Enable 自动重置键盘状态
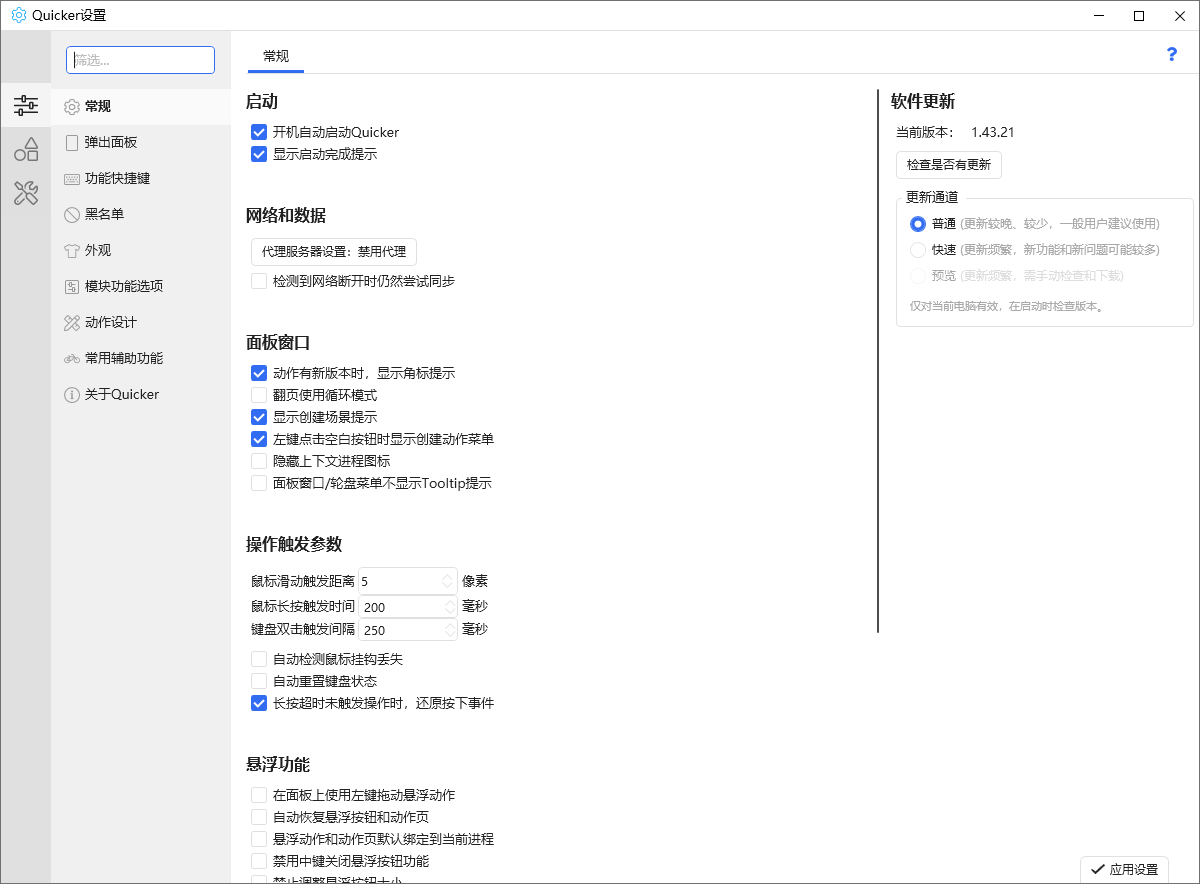The width and height of the screenshot is (1200, 884). (x=259, y=681)
